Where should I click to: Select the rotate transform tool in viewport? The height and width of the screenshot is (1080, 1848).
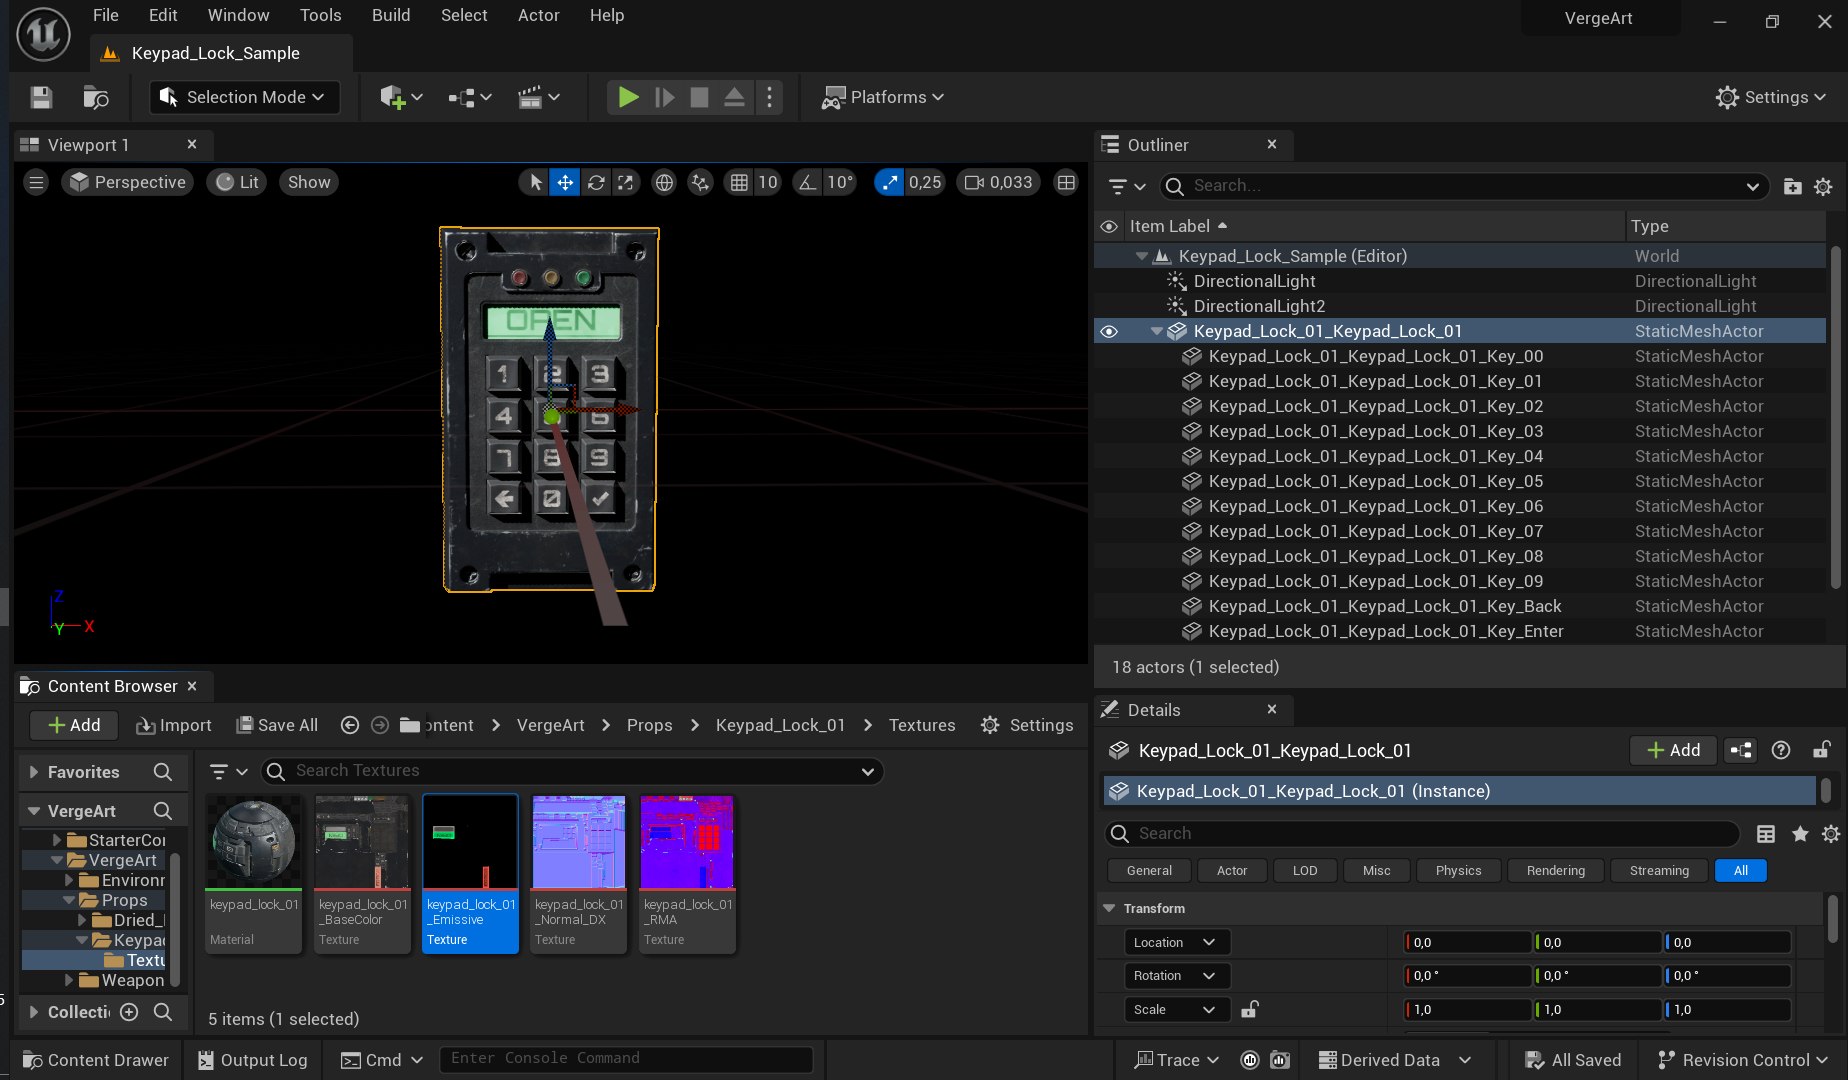click(x=596, y=182)
